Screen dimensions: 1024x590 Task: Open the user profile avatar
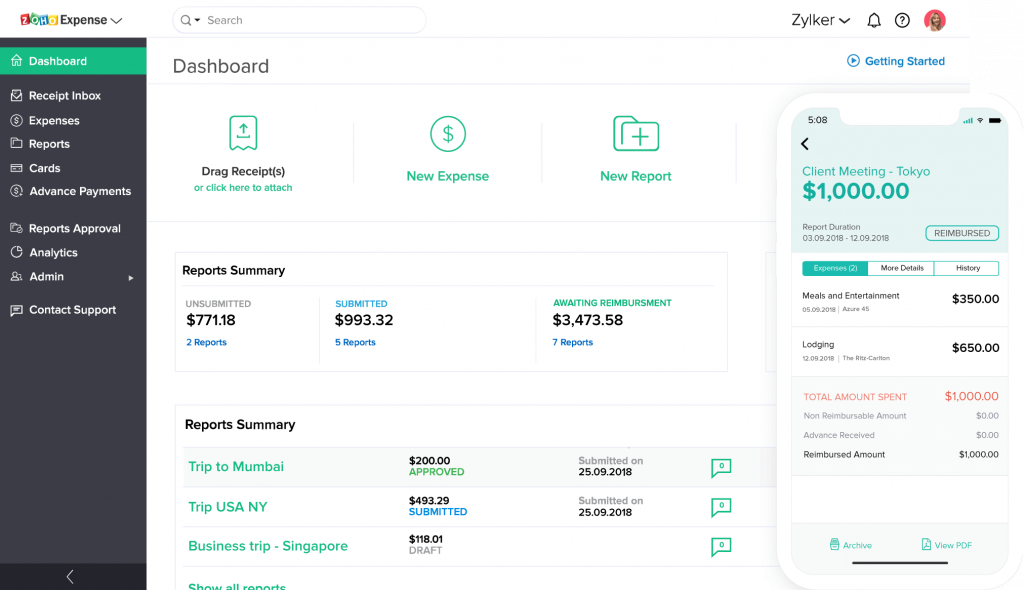coord(935,20)
